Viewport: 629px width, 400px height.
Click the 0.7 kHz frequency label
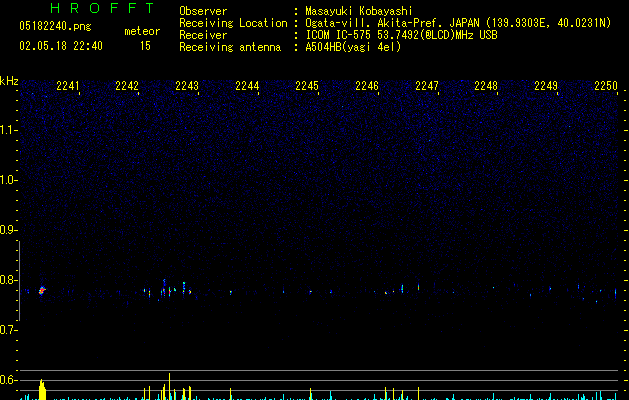[x=8, y=330]
